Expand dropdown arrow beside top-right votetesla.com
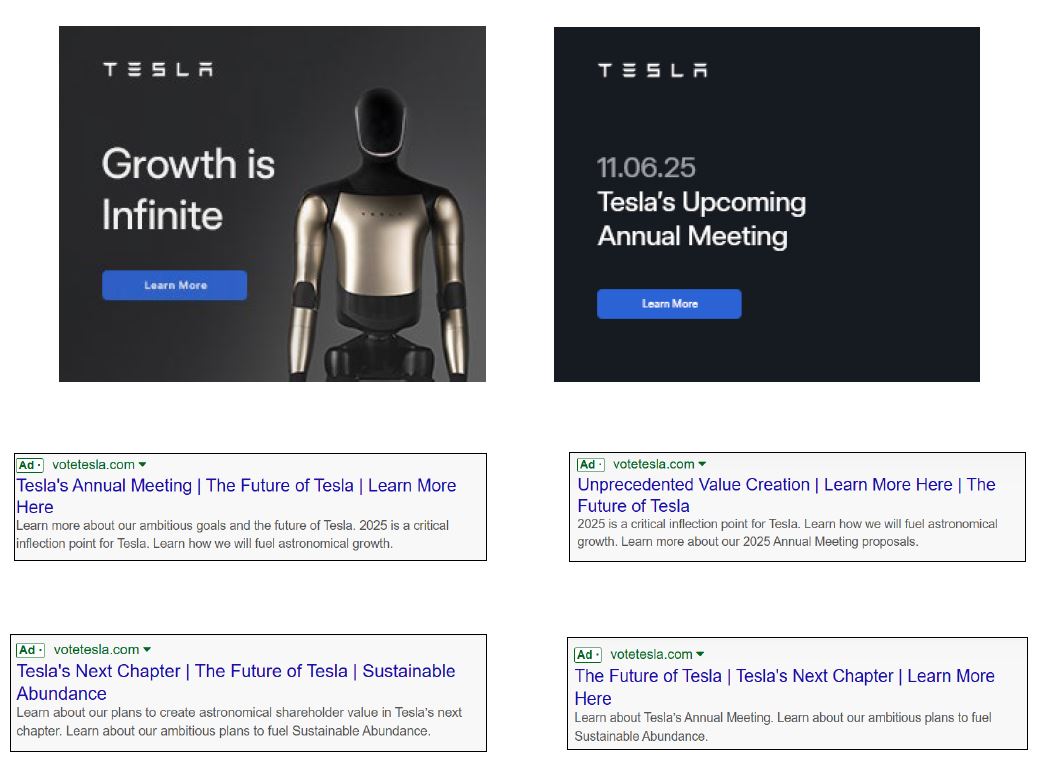 702,465
